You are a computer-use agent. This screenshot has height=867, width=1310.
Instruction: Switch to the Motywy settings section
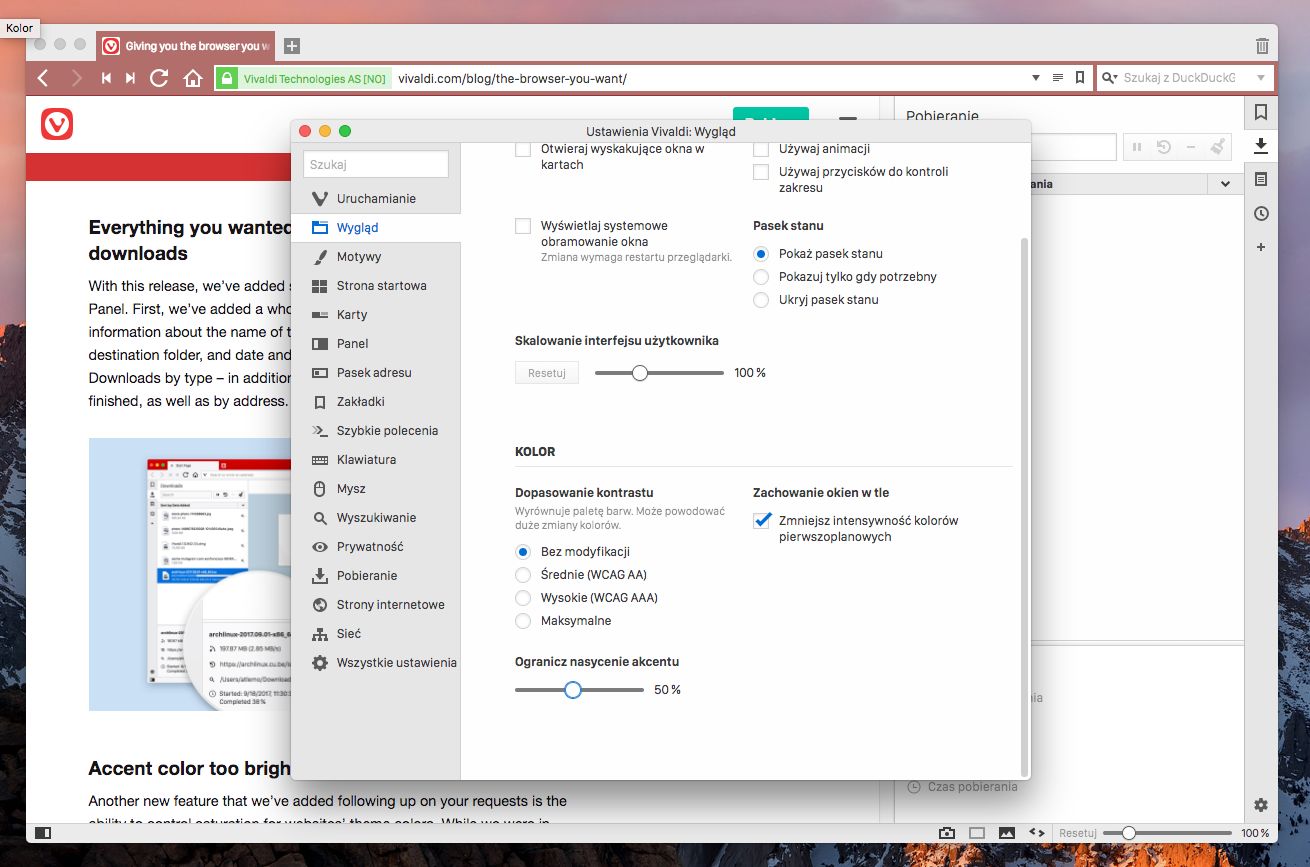pos(376,257)
